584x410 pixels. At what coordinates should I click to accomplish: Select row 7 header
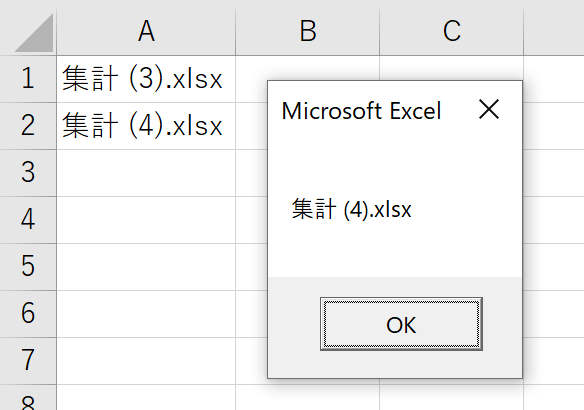click(28, 361)
